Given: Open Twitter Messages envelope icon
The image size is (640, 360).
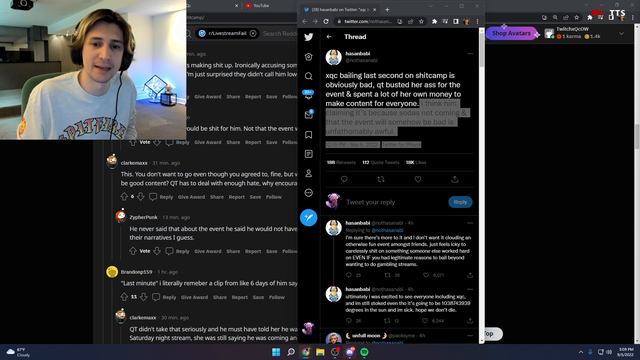Looking at the screenshot, I should 309,115.
